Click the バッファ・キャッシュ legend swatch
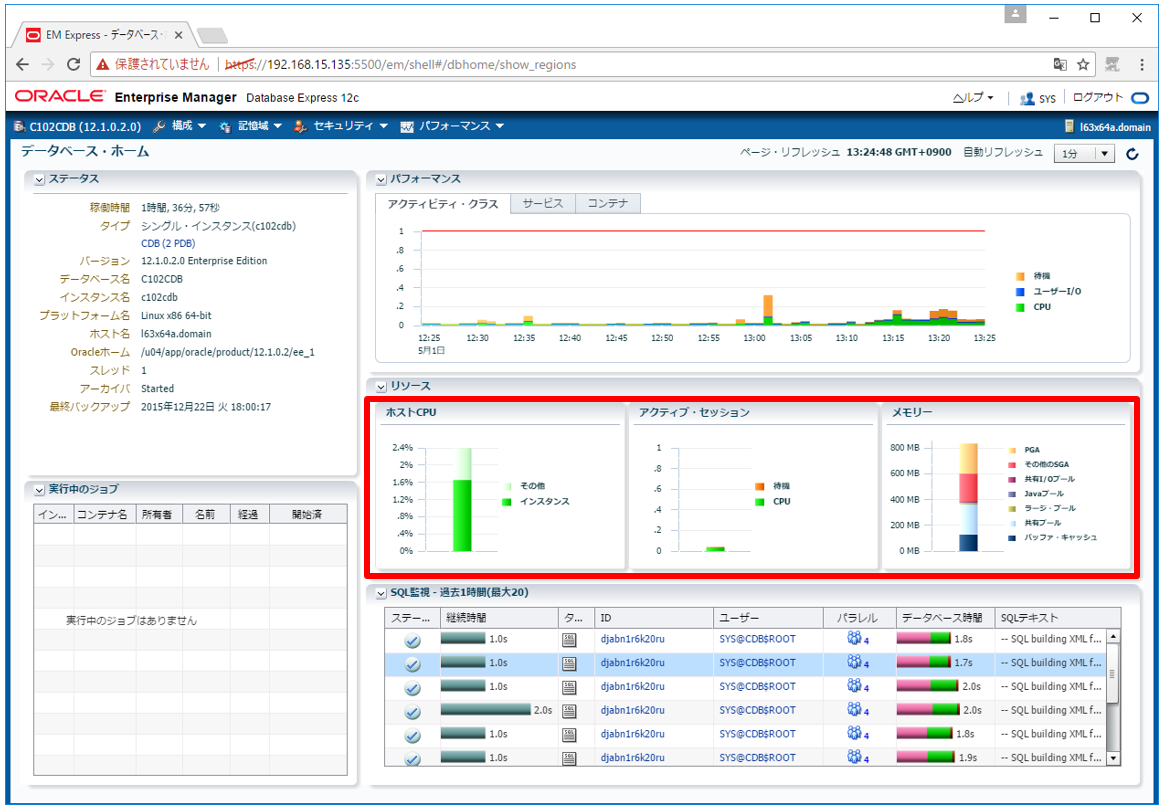Viewport: 1162px width, 809px height. pyautogui.click(x=1012, y=538)
